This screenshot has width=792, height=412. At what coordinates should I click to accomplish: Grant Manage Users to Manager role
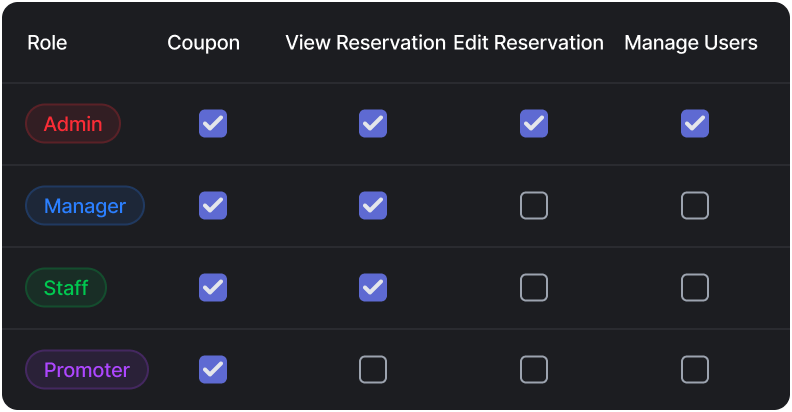(695, 206)
